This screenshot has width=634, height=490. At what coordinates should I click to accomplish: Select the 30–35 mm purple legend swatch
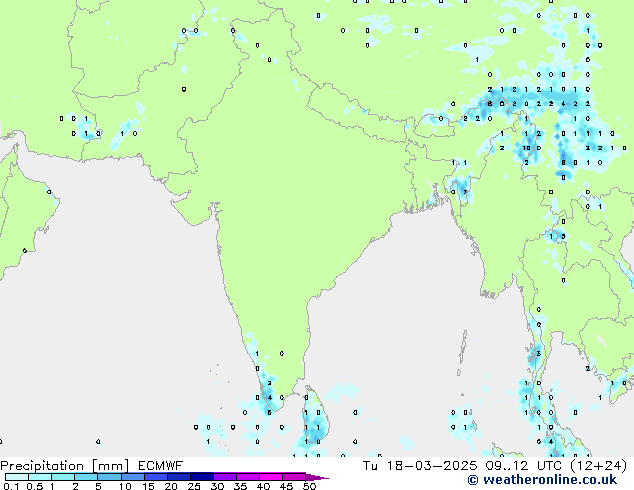[225, 477]
